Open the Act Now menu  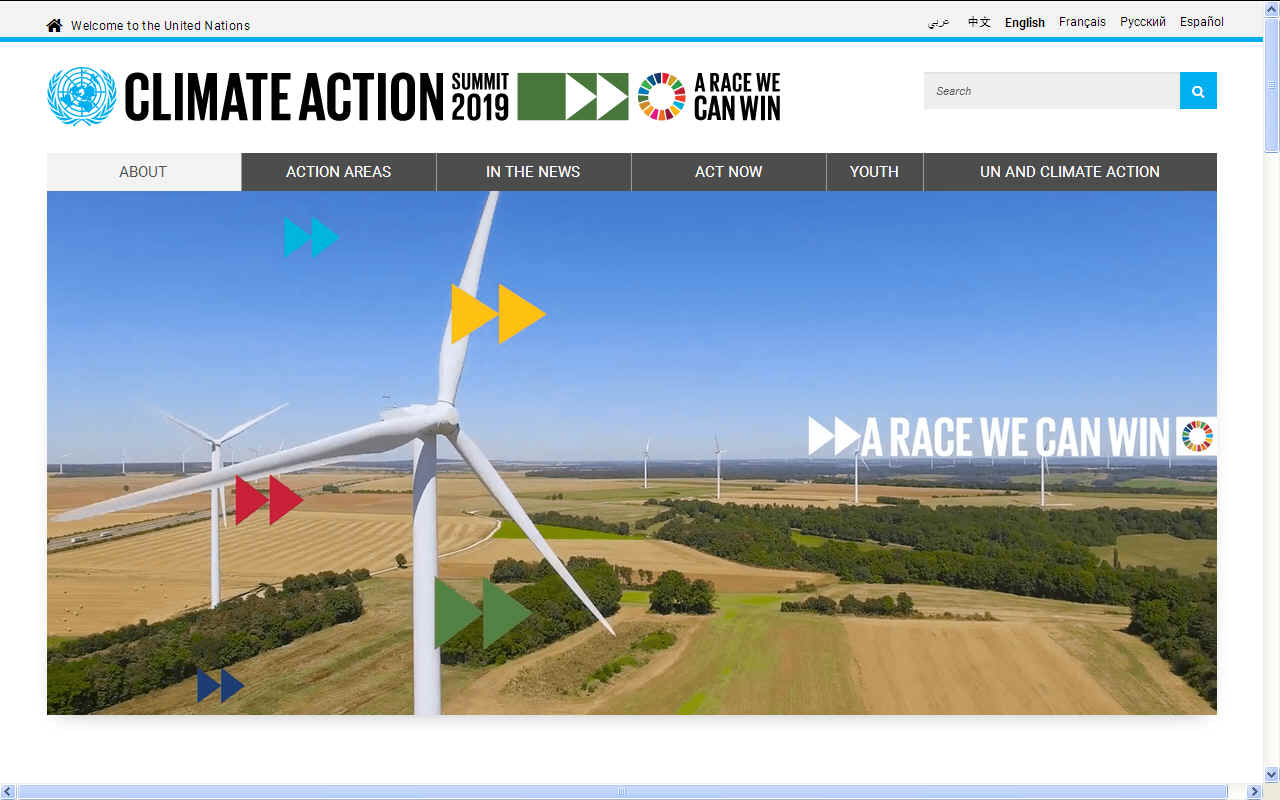pos(729,172)
